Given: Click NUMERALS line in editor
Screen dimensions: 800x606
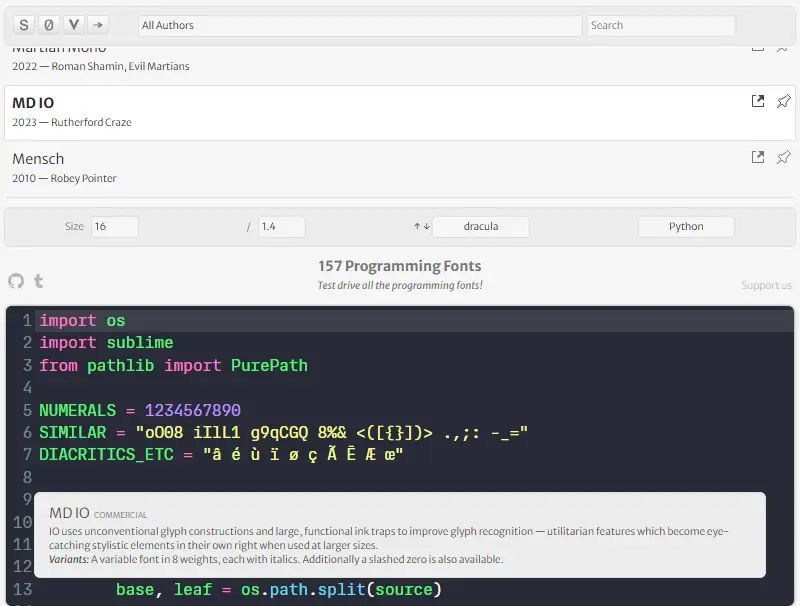Looking at the screenshot, I should tap(140, 411).
